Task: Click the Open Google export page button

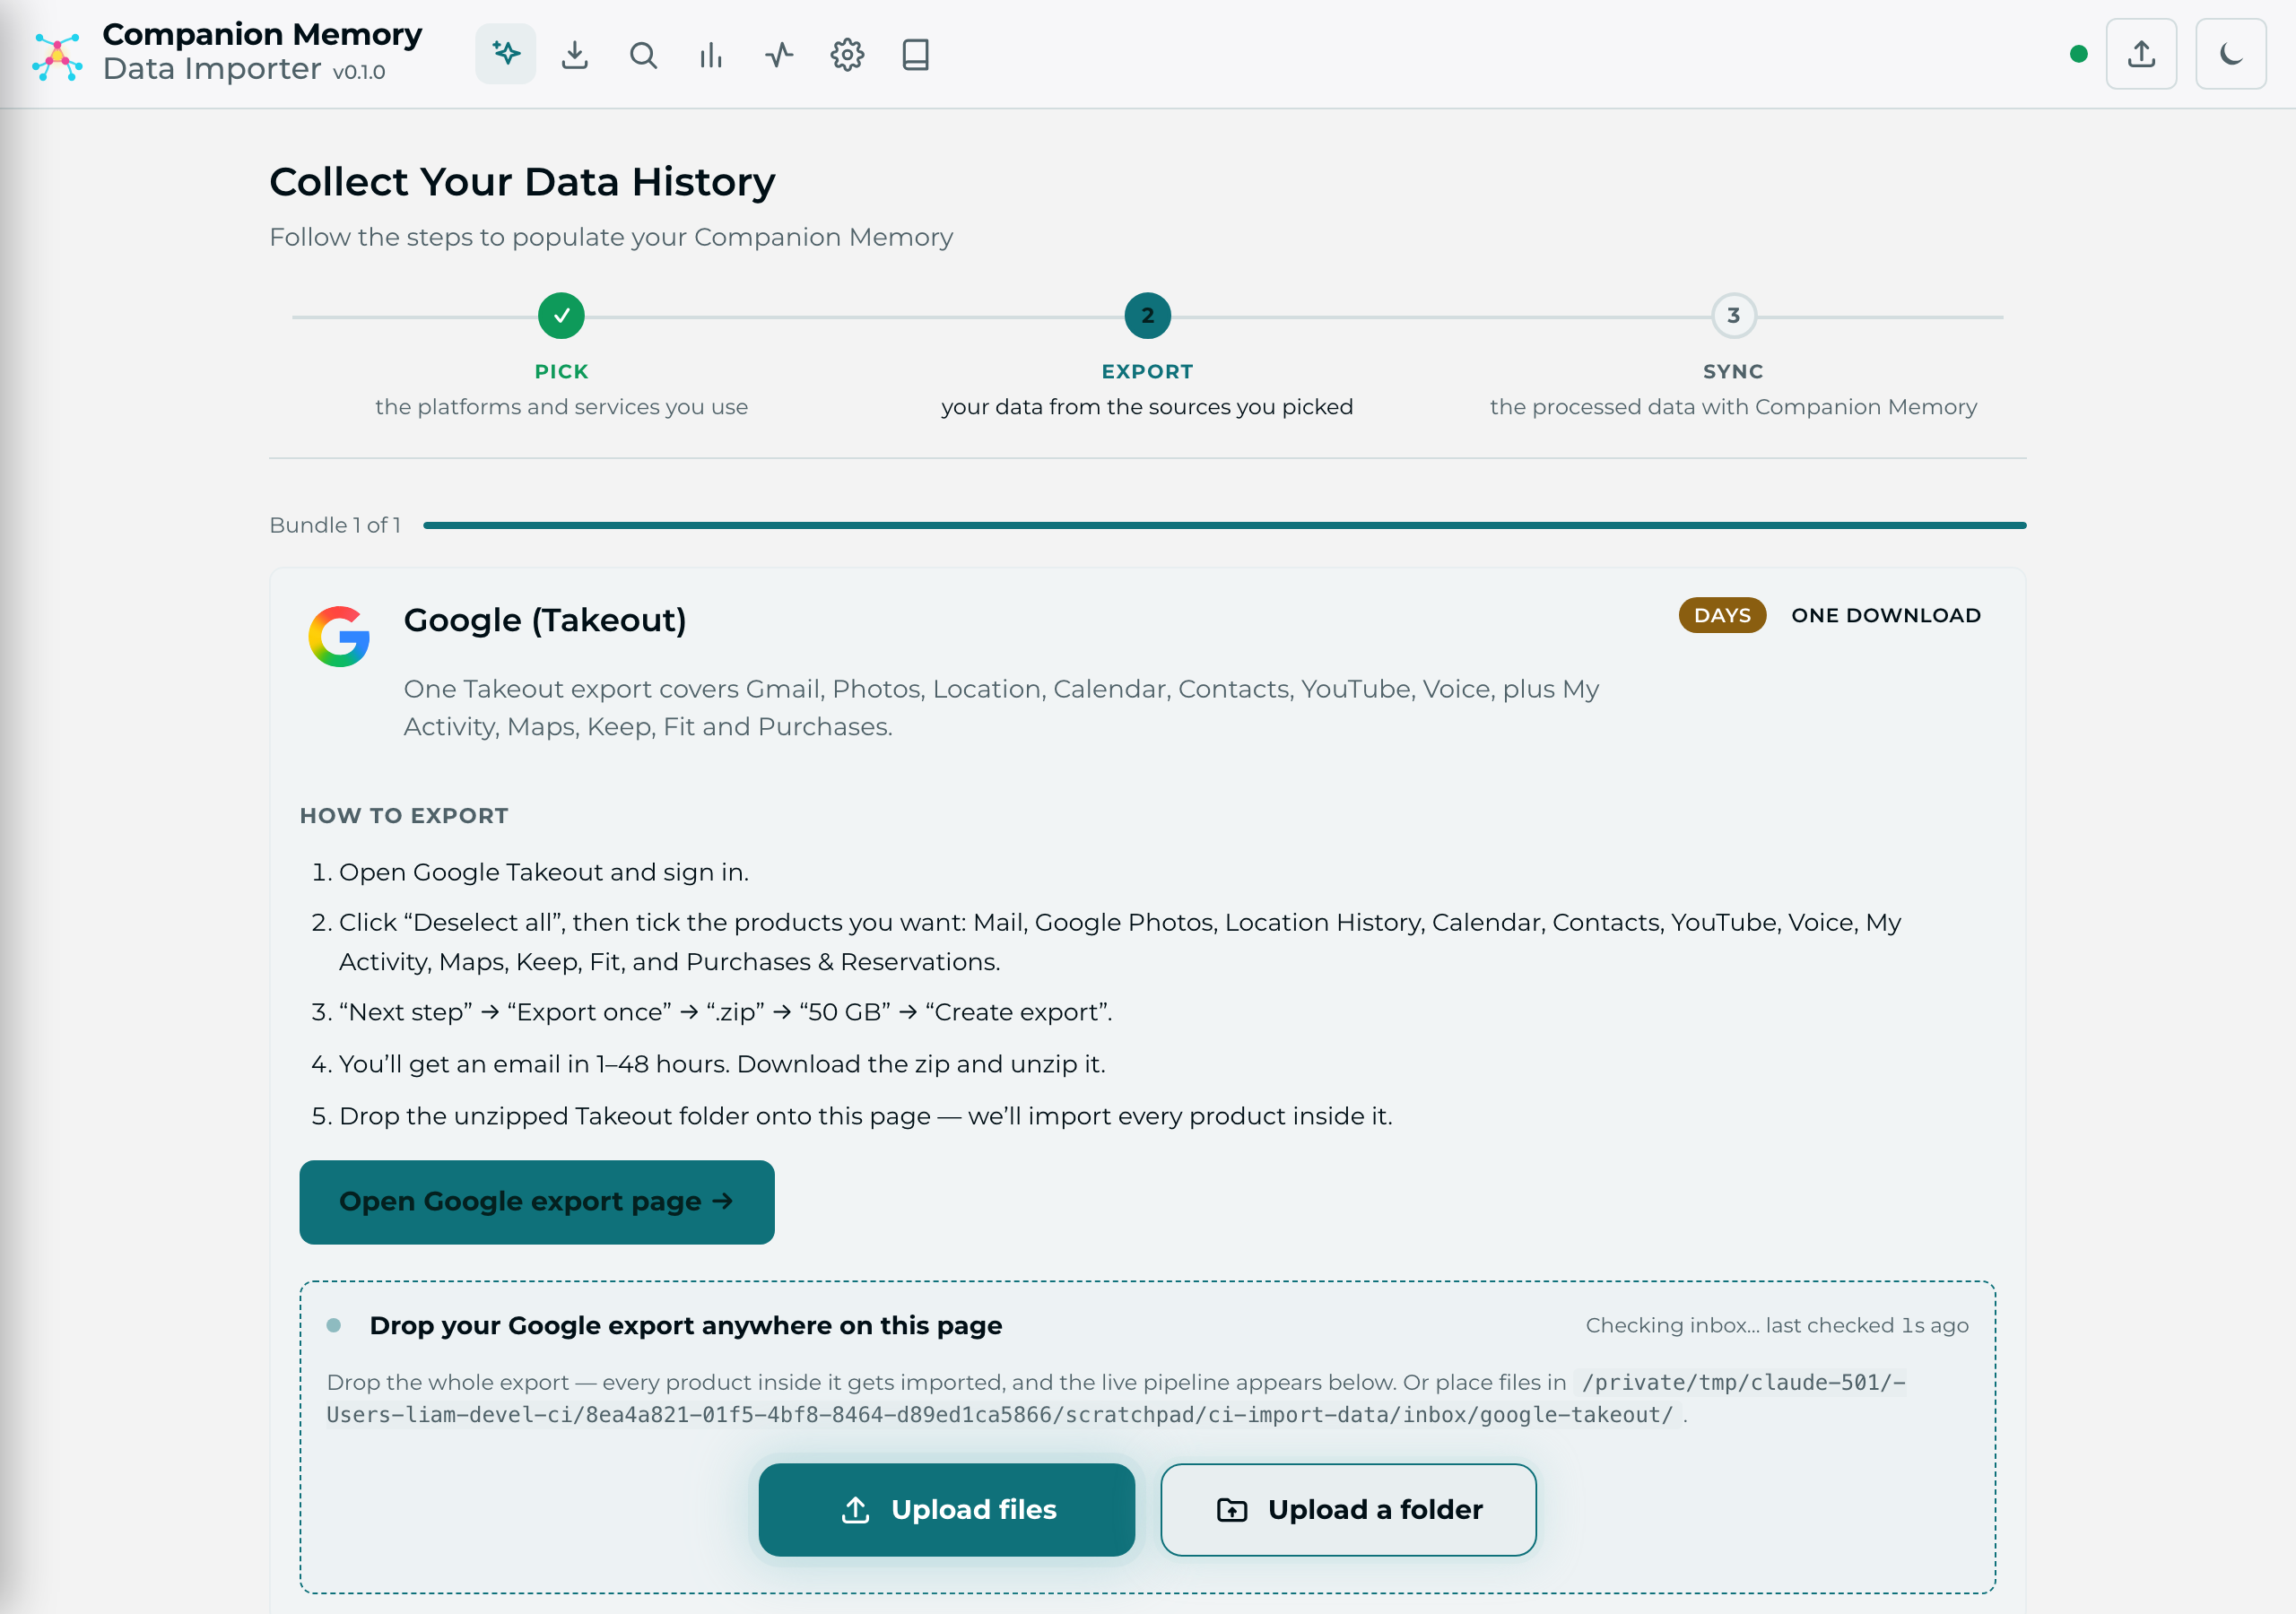Action: pos(537,1202)
